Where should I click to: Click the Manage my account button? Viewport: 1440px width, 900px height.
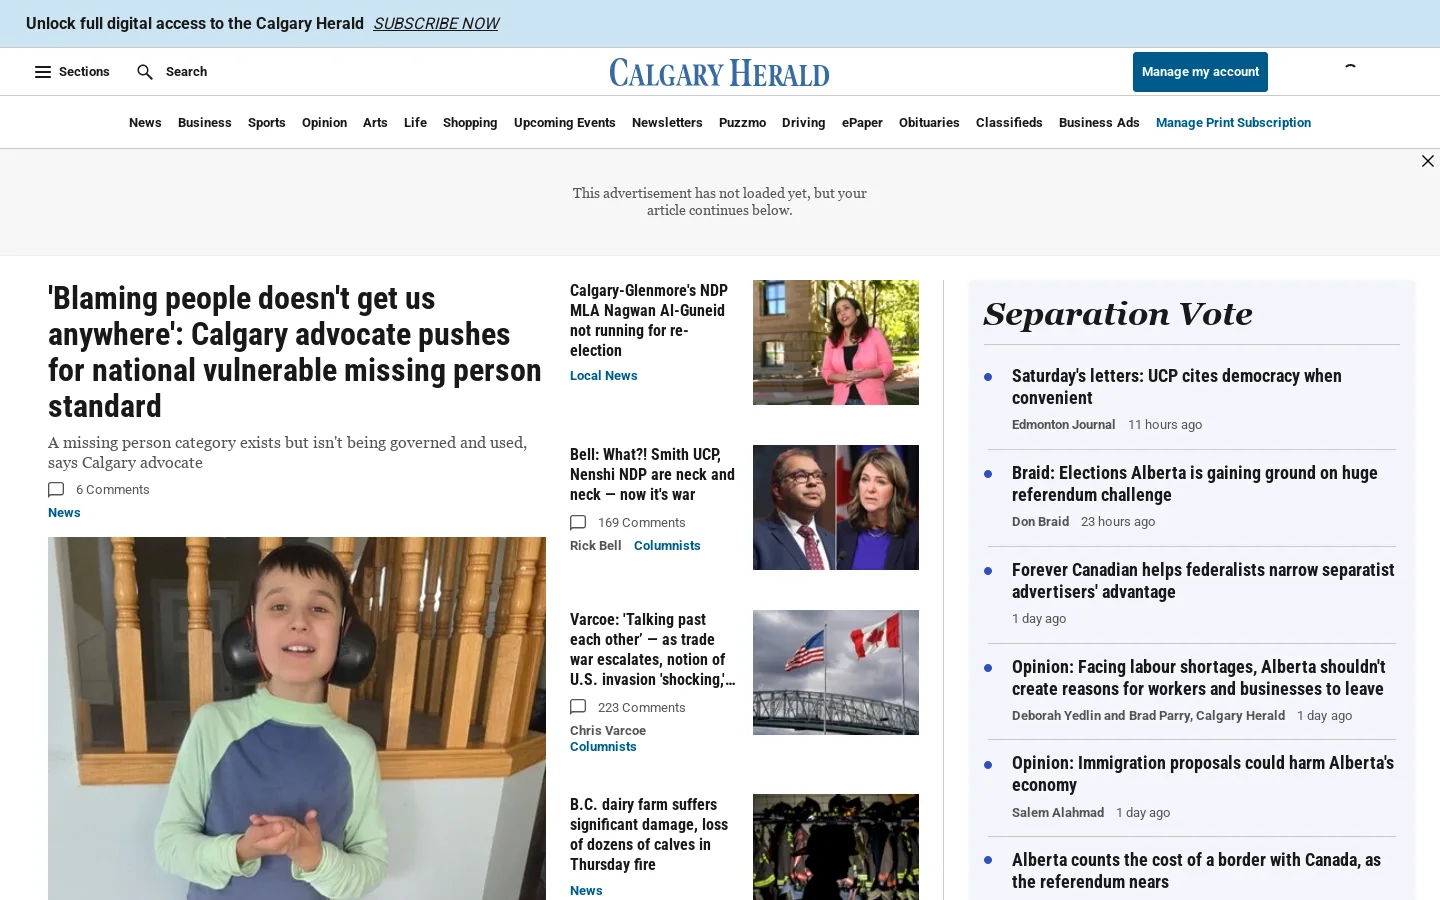click(1200, 72)
